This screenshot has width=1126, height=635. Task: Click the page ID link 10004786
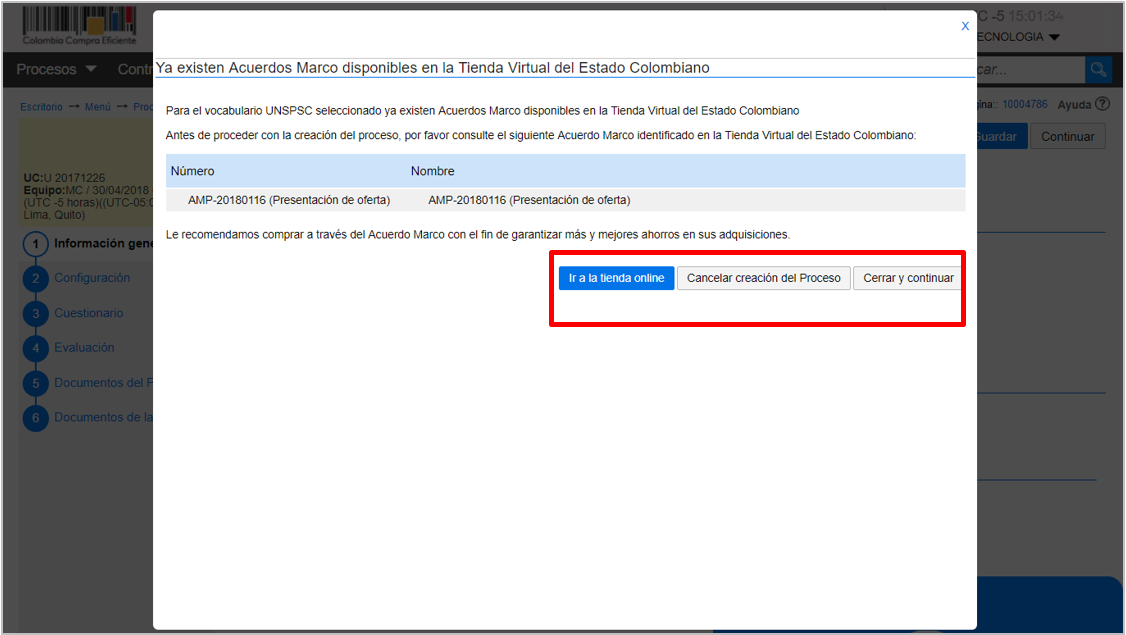click(x=1025, y=104)
